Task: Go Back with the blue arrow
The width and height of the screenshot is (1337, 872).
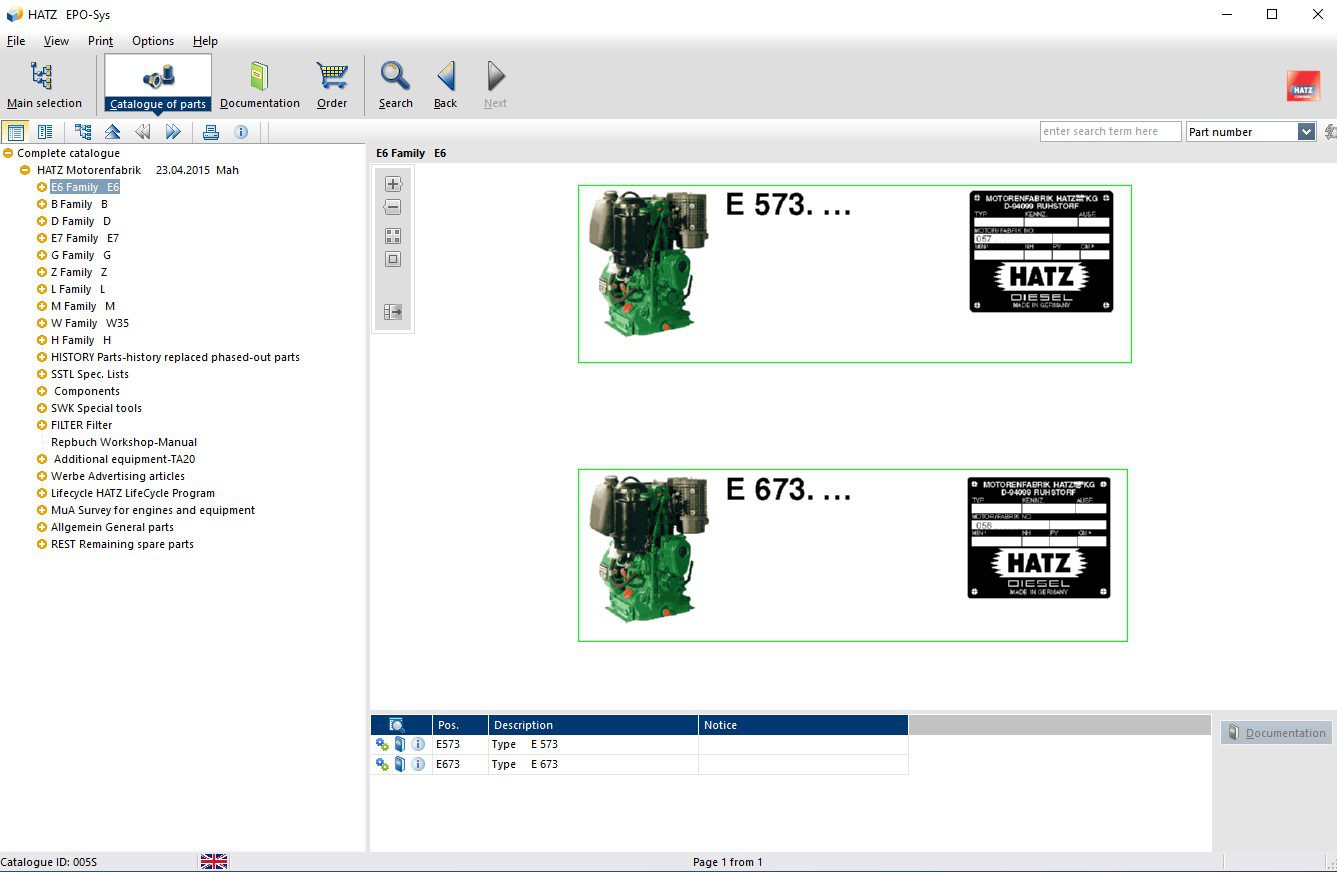Action: (x=446, y=85)
